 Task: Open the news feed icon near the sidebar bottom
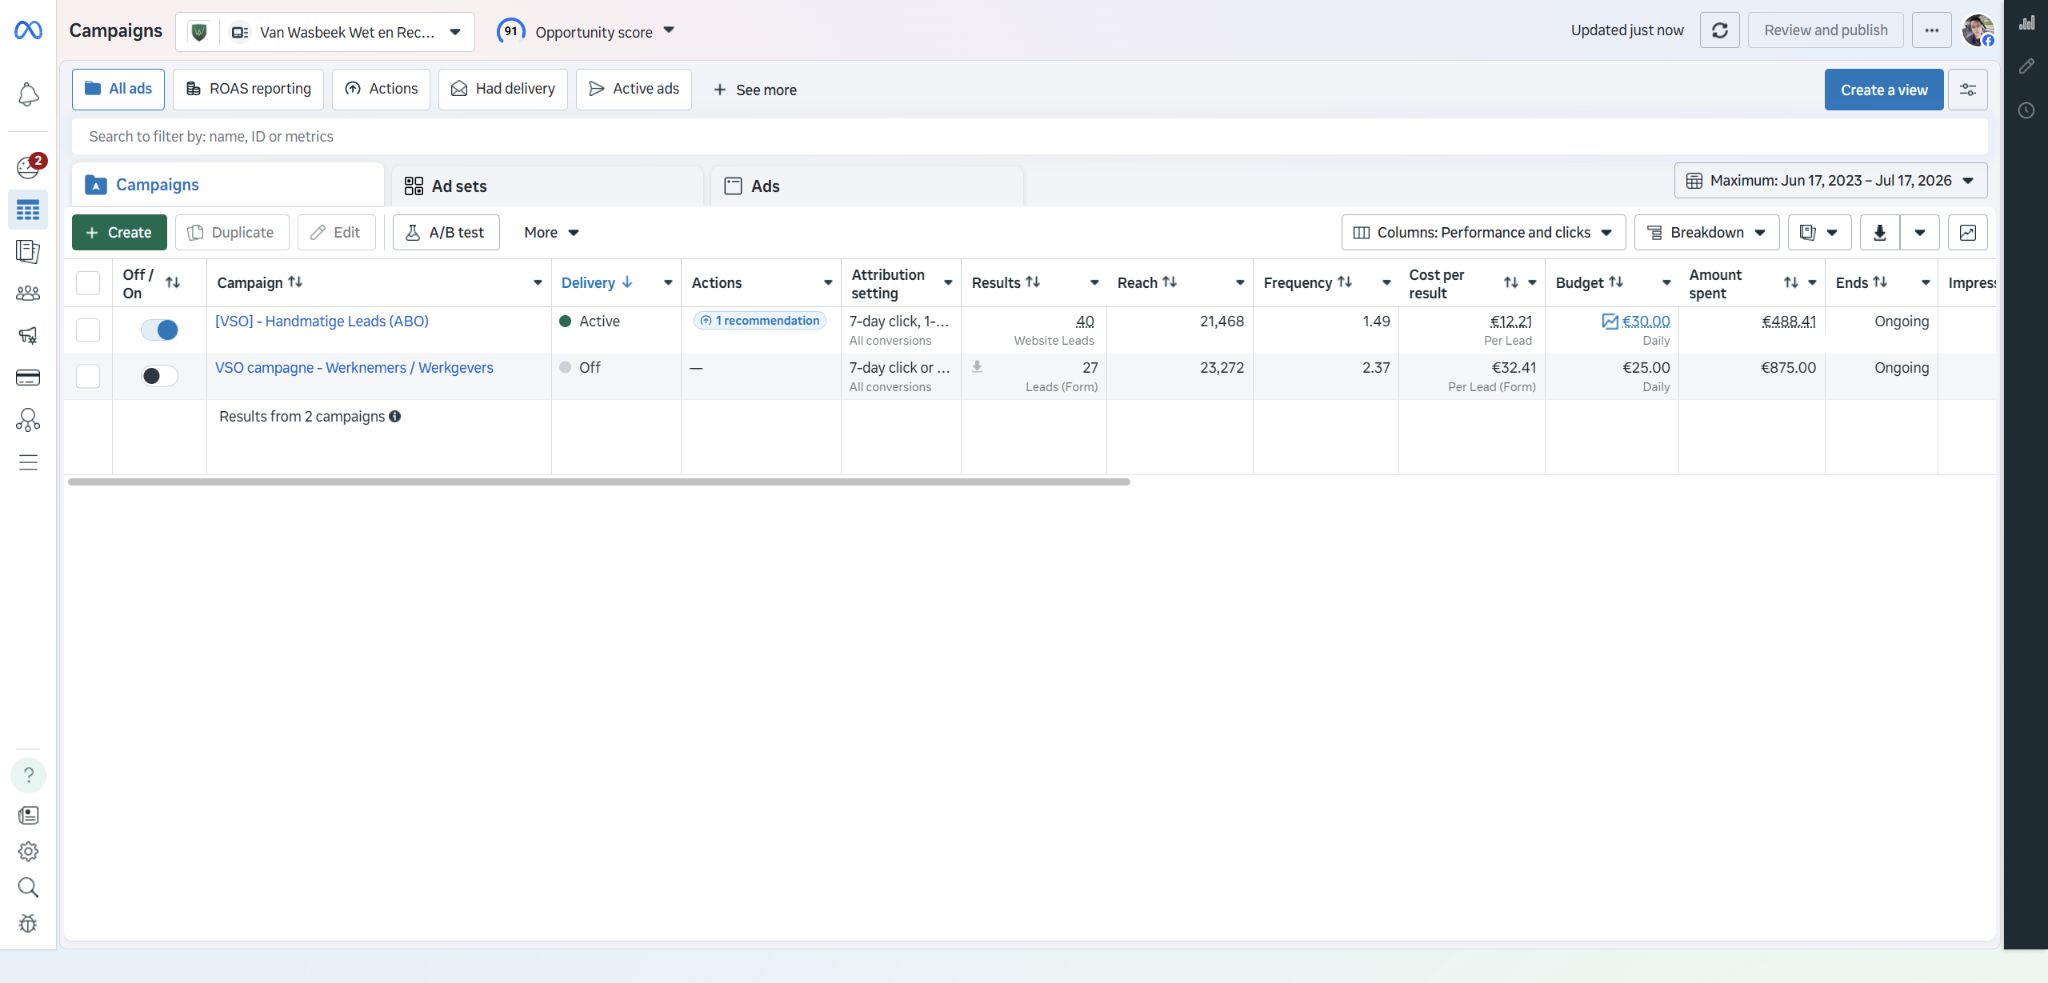28,815
